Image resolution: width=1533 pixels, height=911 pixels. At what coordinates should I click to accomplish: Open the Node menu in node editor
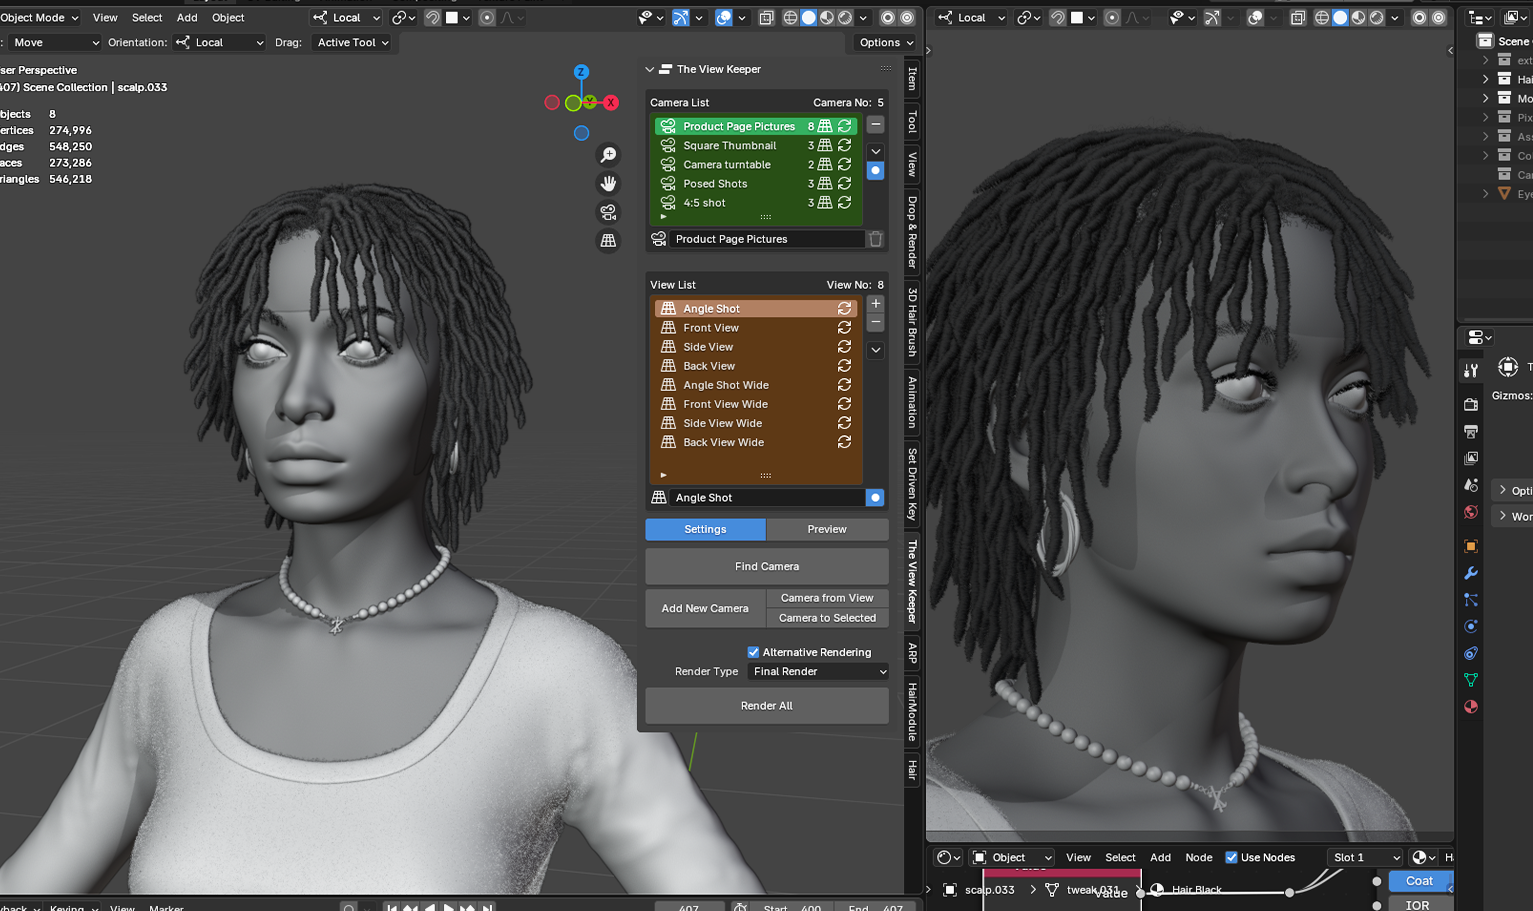[1199, 857]
